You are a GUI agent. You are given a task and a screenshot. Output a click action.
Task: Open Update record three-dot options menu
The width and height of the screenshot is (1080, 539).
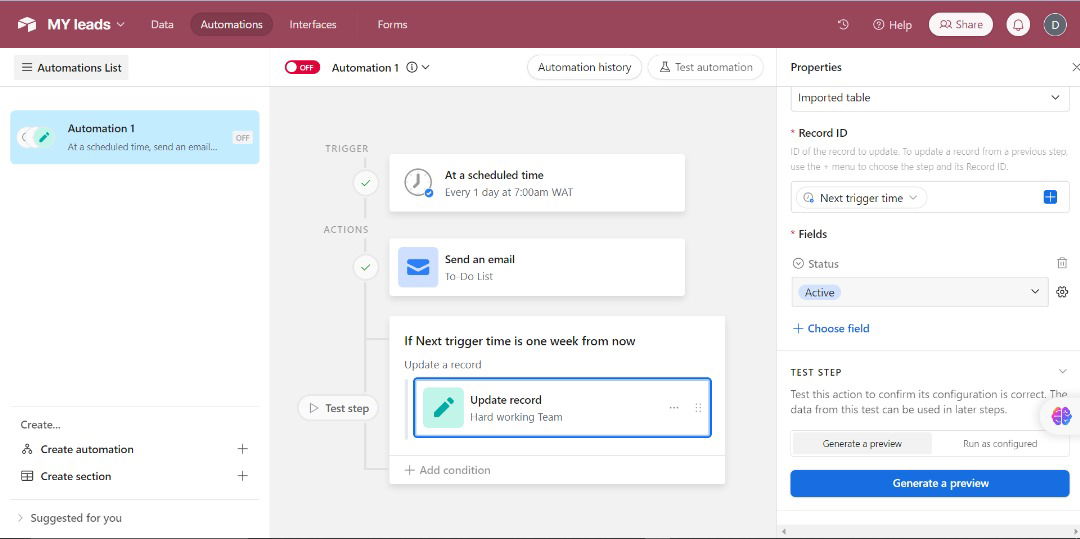point(674,408)
